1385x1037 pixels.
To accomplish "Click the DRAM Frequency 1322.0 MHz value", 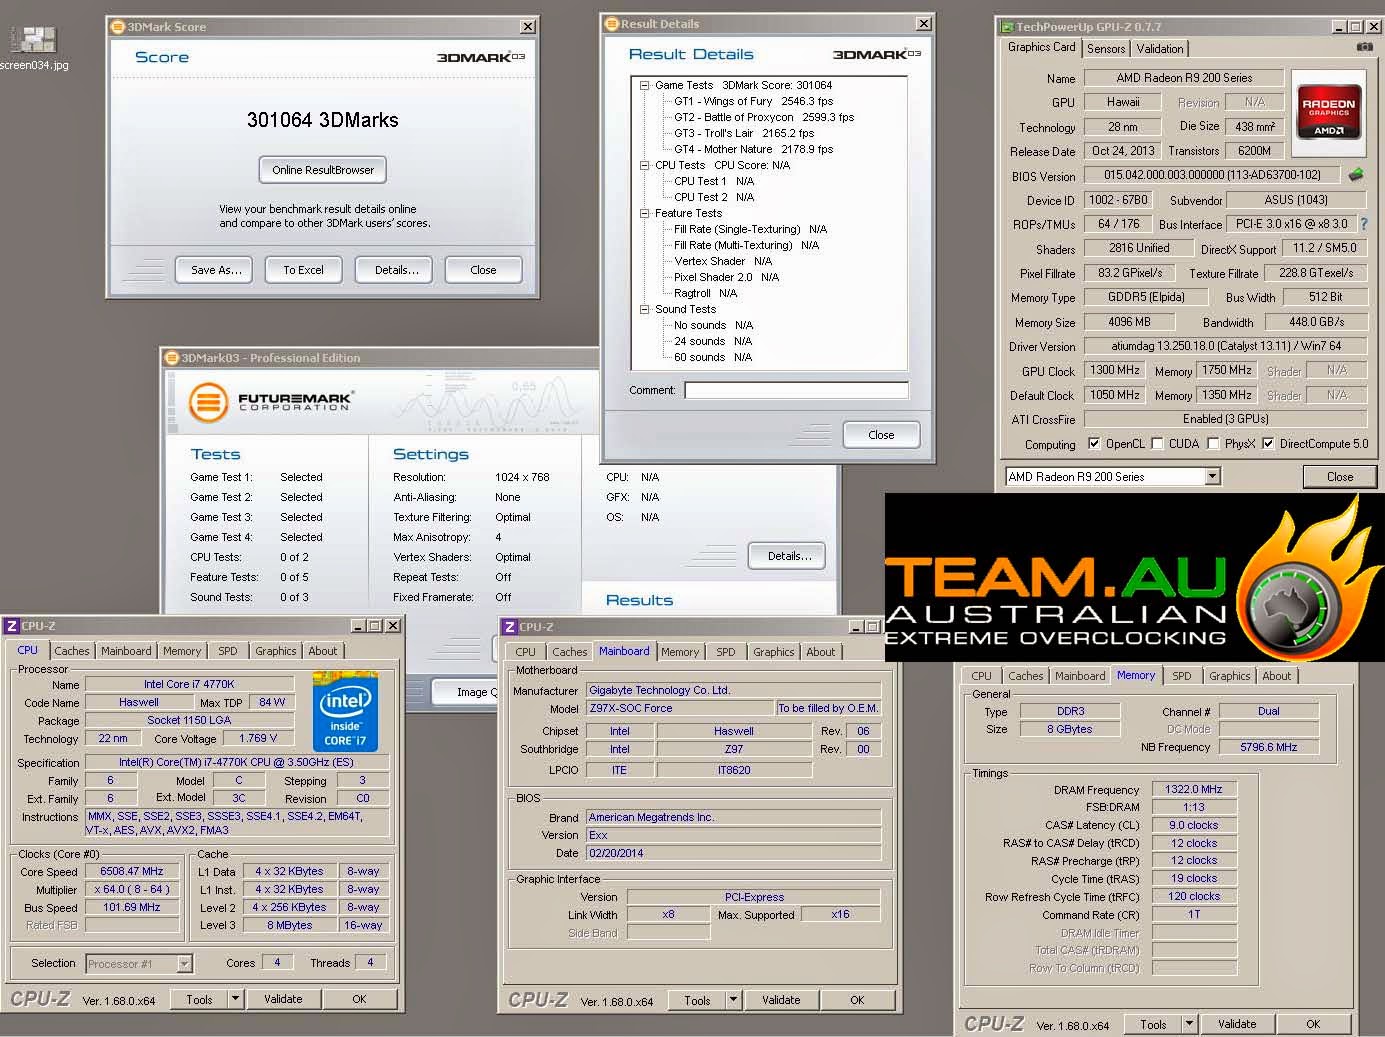I will 1194,789.
